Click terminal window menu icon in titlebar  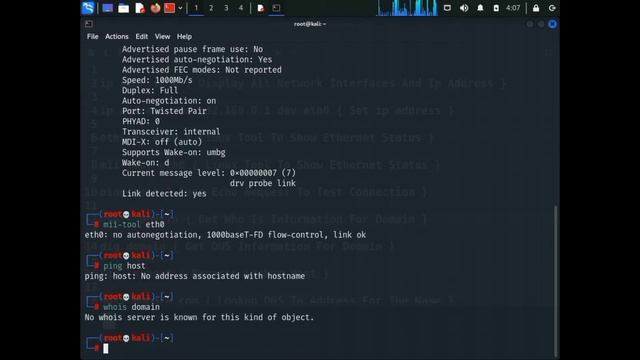(89, 24)
